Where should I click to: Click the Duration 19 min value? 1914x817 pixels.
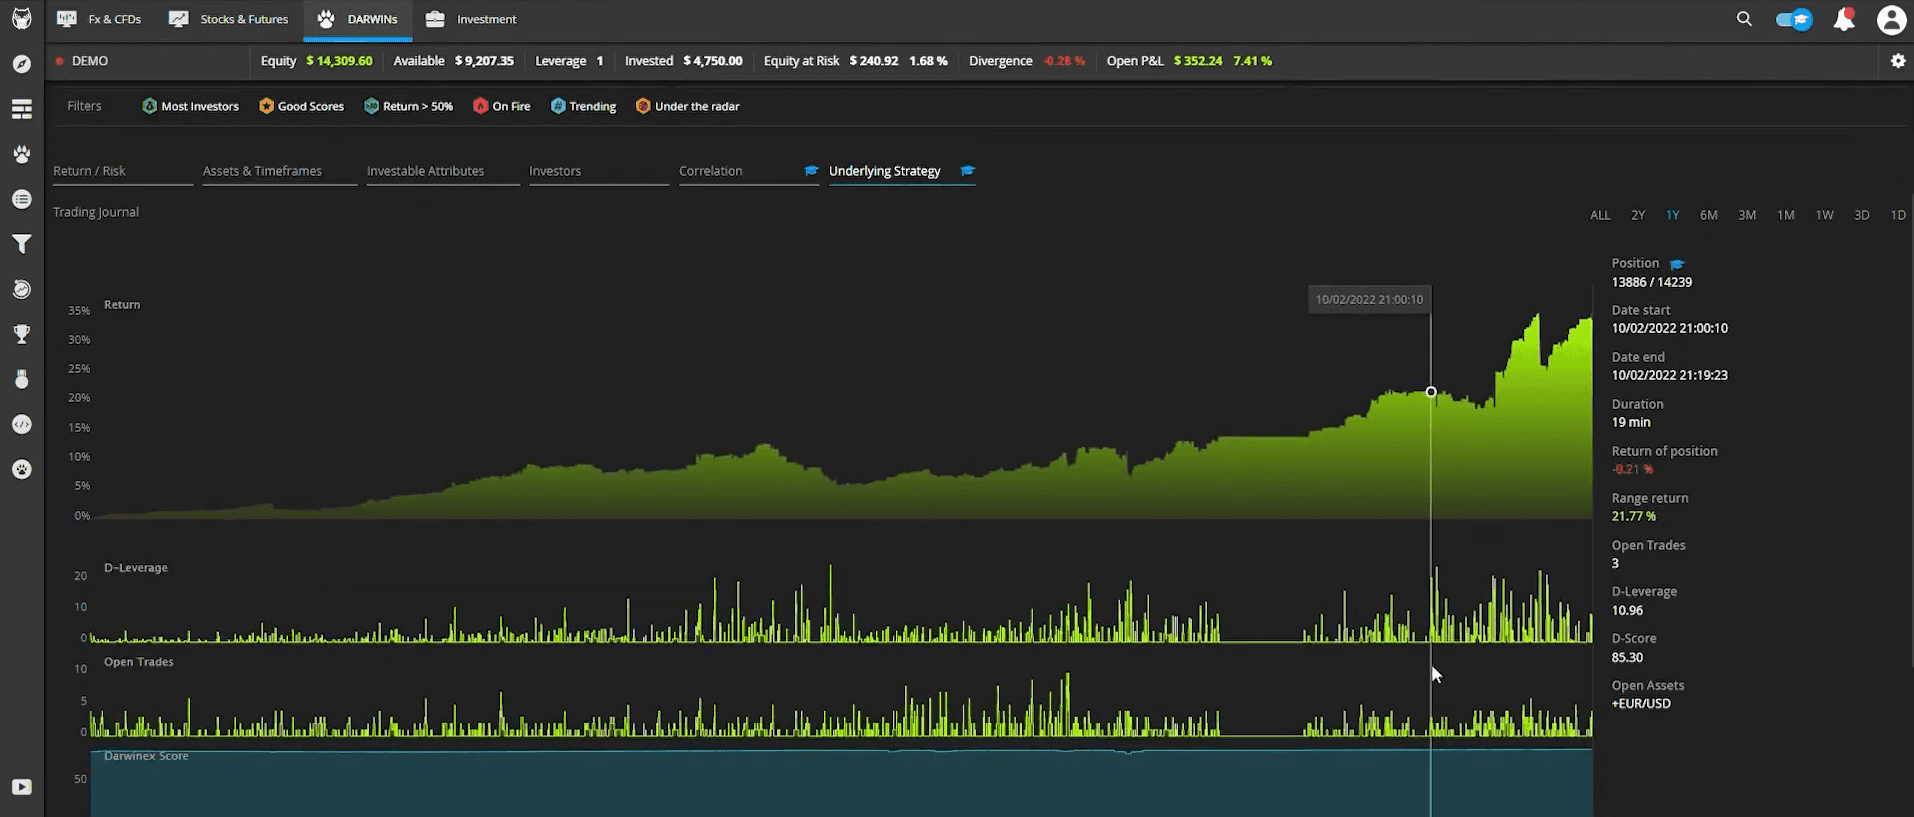1631,423
